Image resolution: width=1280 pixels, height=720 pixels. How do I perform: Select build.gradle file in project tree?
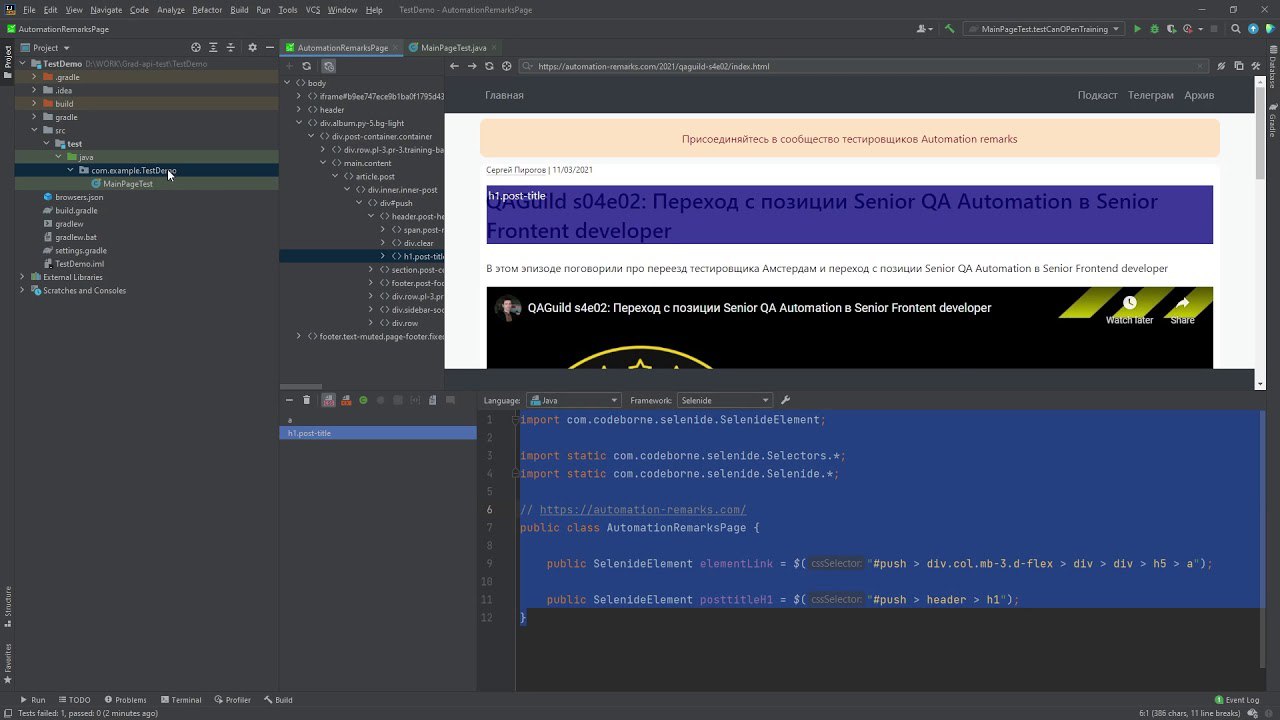click(x=77, y=211)
